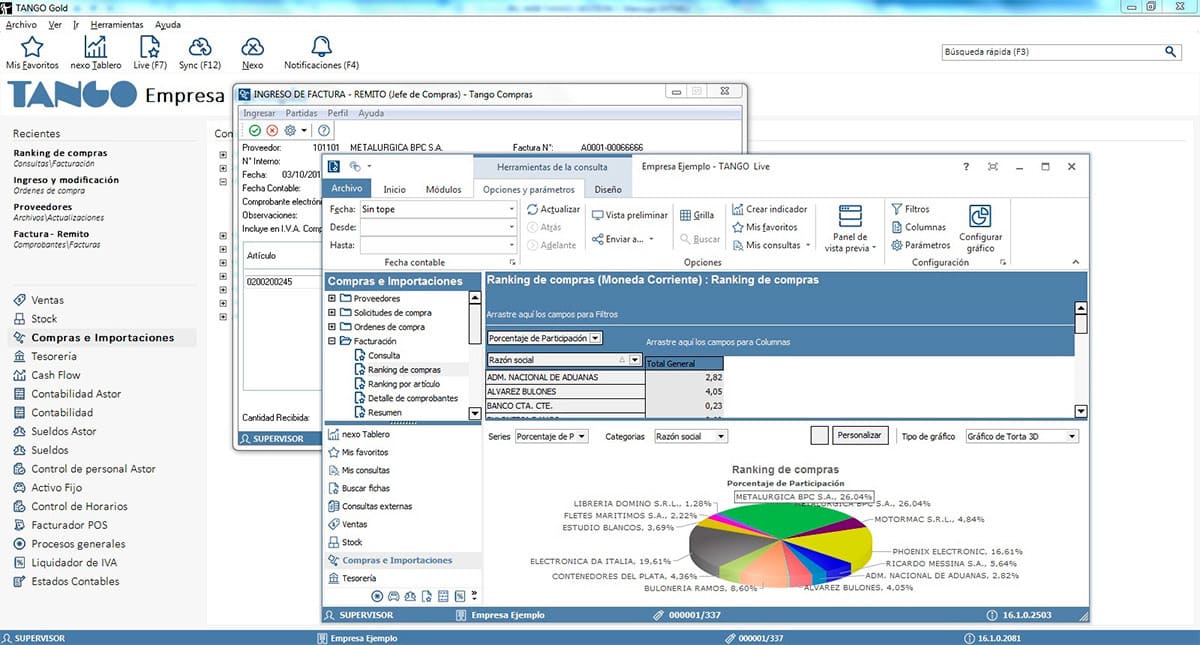
Task: Open recent 'Ranking de compras' link
Action: click(60, 153)
